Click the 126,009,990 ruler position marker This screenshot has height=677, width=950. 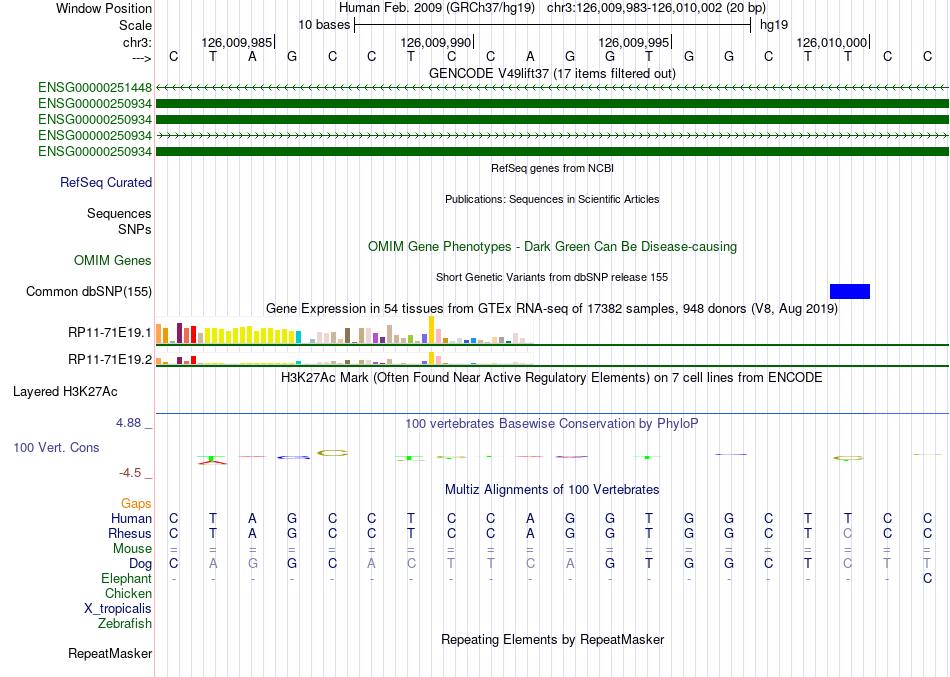click(436, 42)
